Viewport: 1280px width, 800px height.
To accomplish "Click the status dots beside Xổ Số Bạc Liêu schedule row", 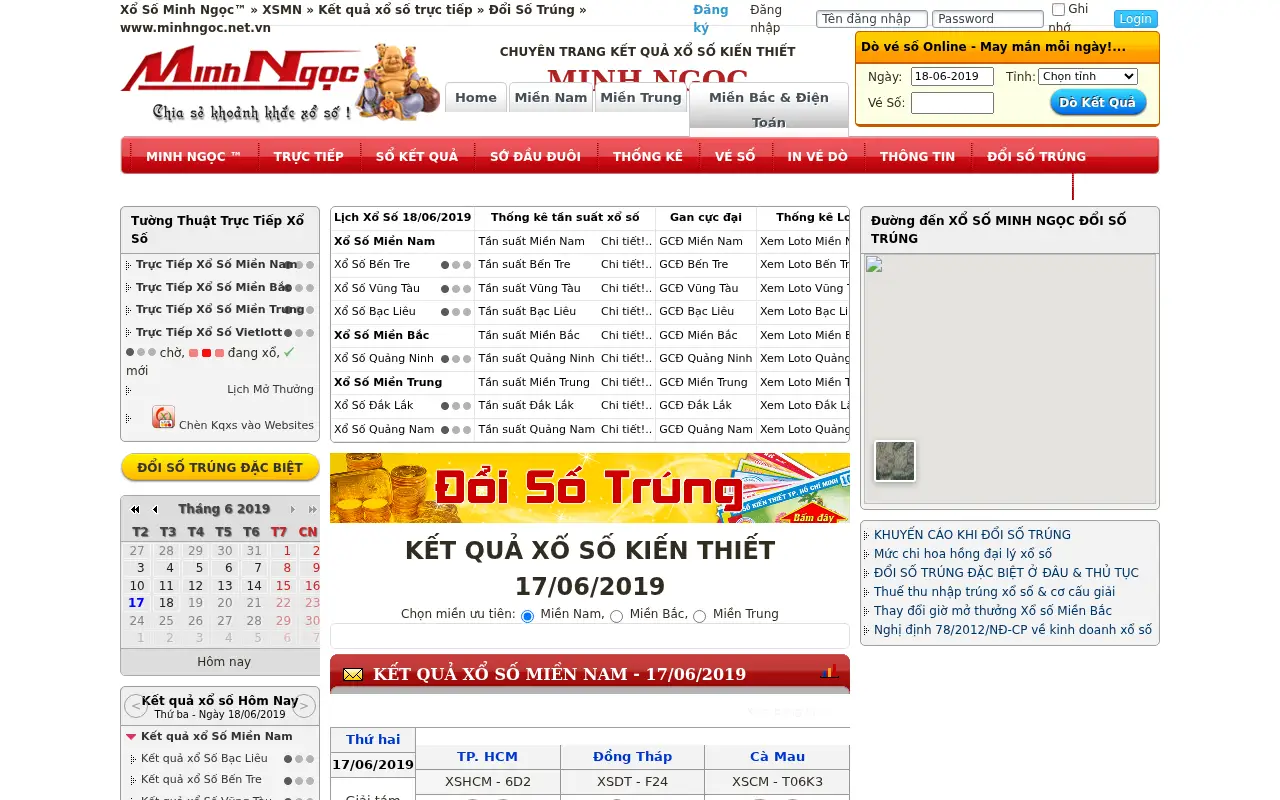I will (x=456, y=312).
